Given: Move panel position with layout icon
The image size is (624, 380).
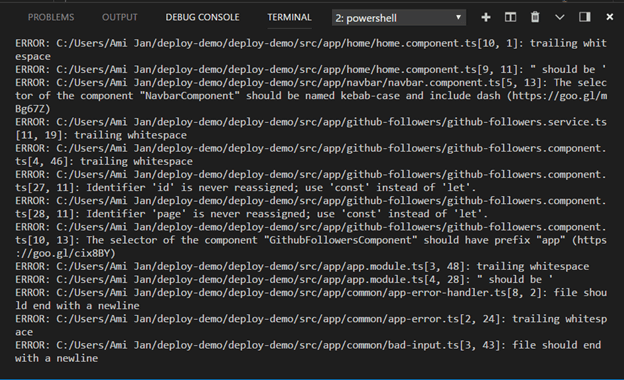Looking at the screenshot, I should coord(584,17).
